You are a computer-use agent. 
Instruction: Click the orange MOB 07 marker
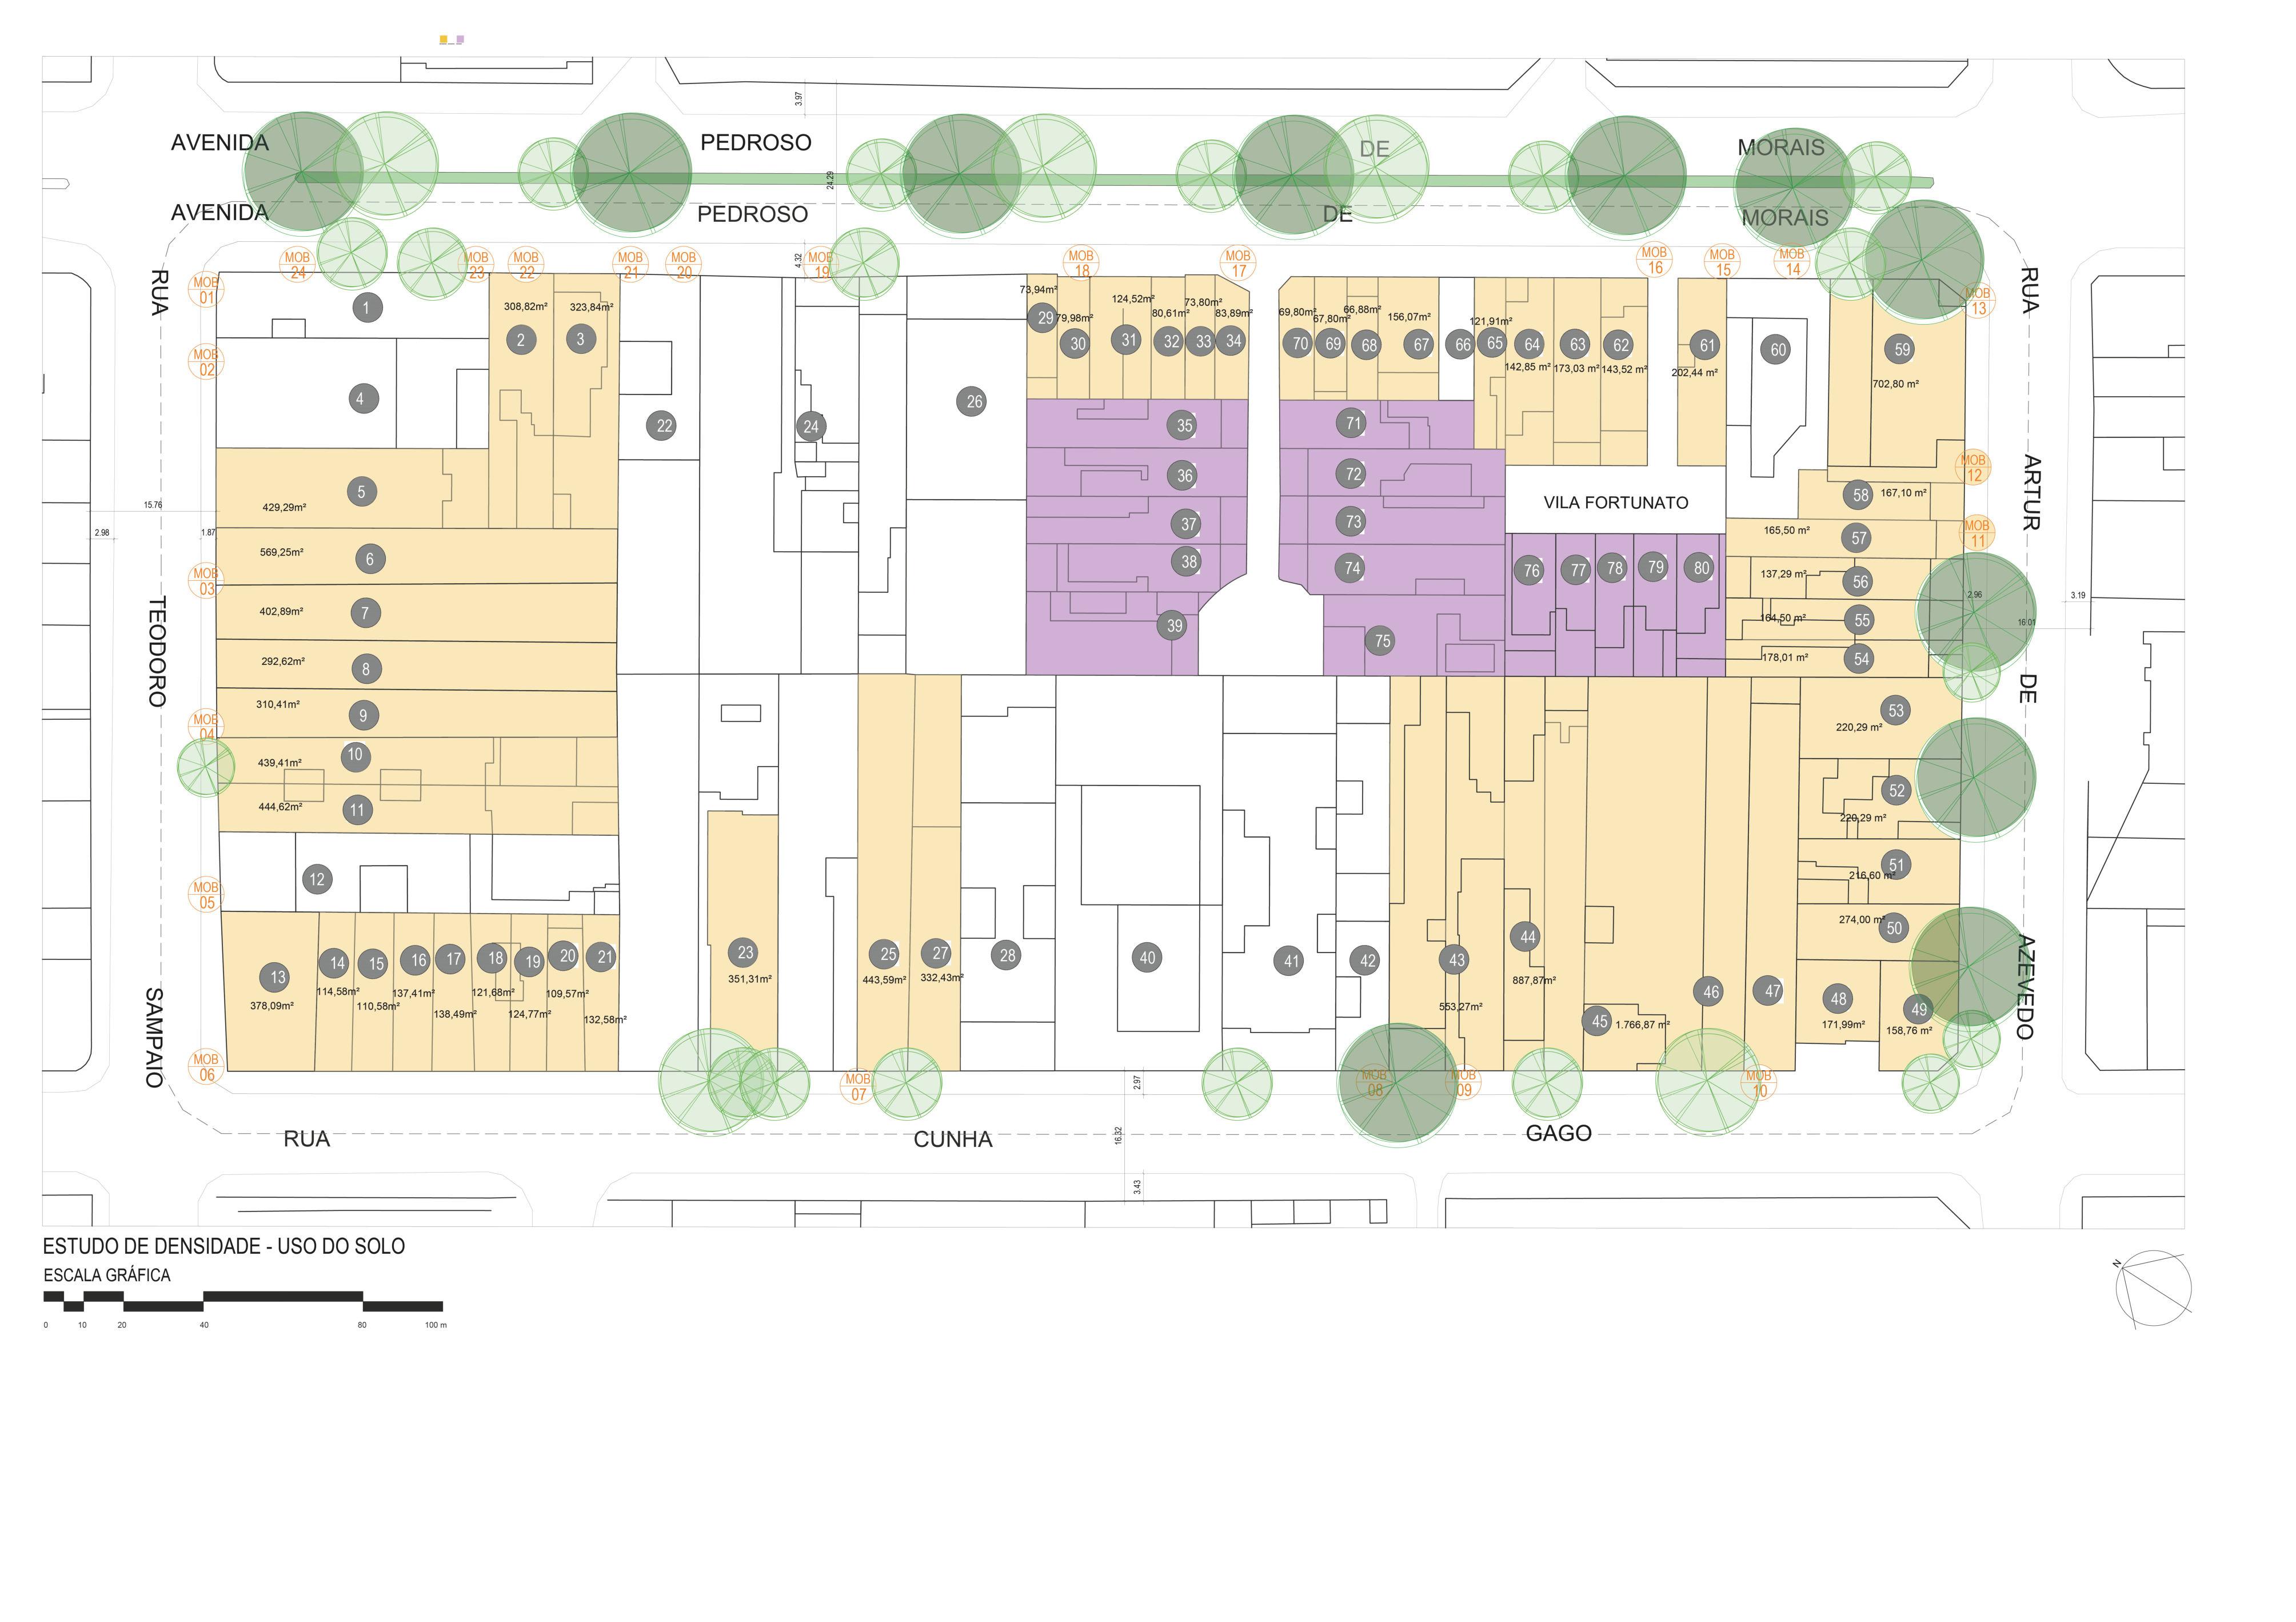click(x=858, y=1087)
